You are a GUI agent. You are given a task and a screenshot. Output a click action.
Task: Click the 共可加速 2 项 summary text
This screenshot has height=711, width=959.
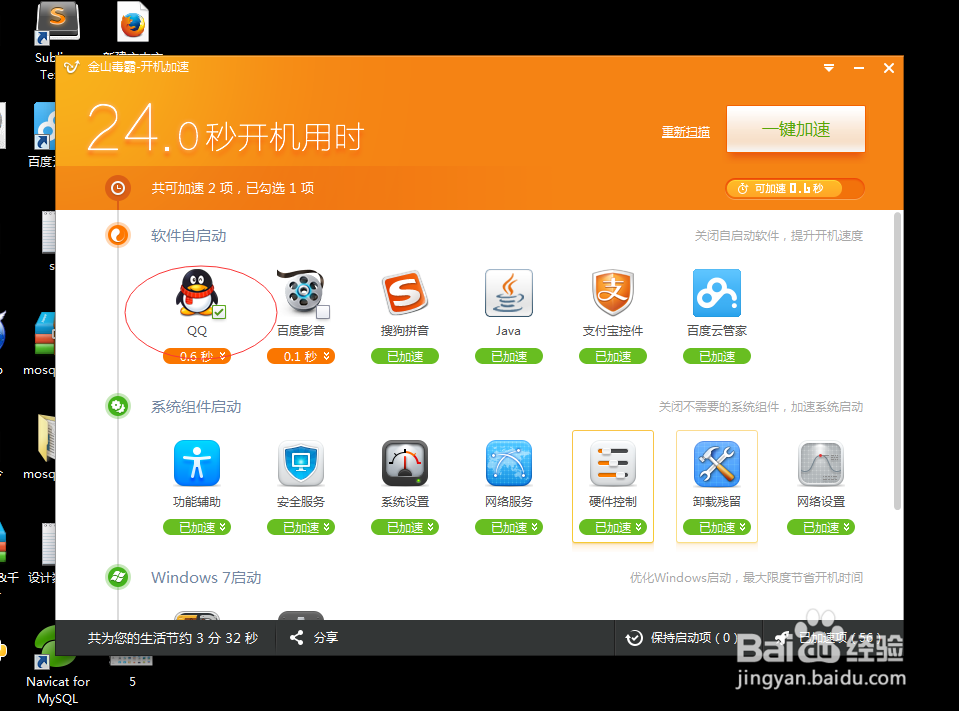(x=233, y=188)
